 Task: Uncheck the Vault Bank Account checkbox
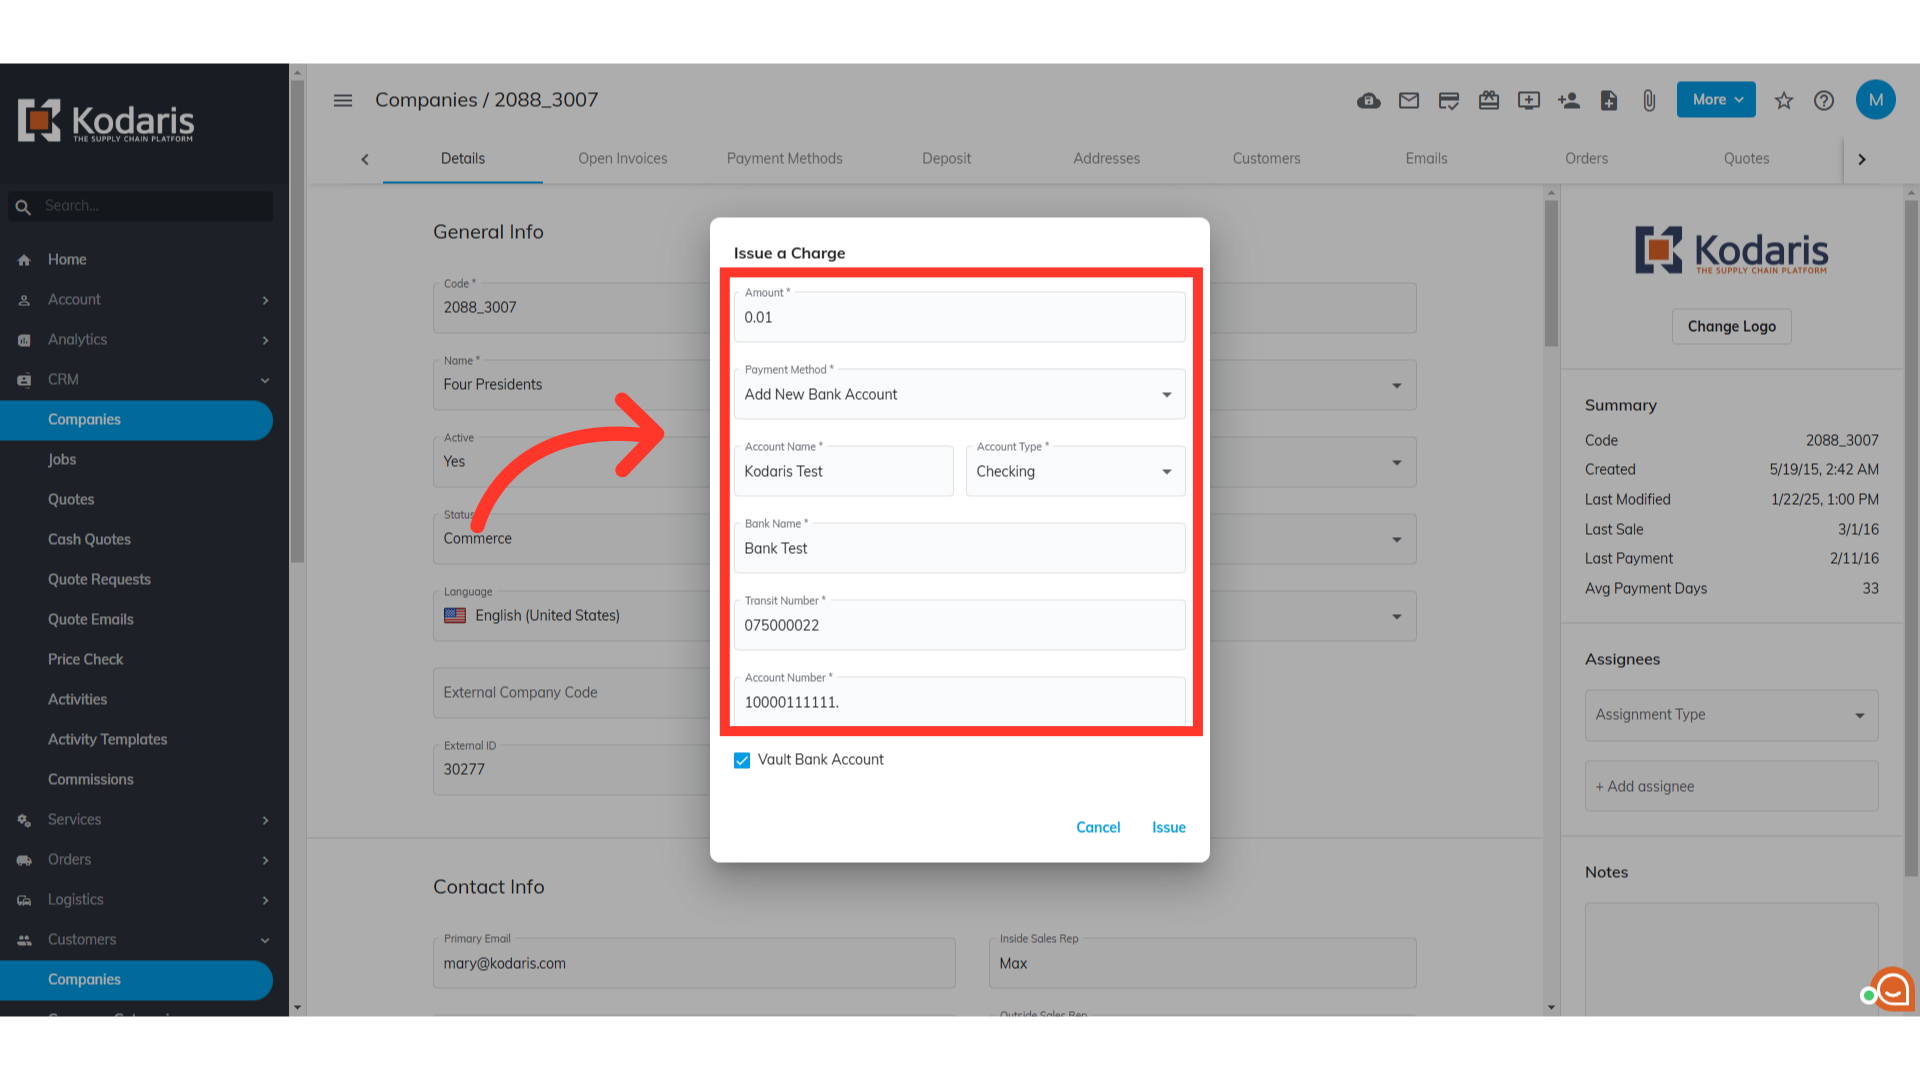click(x=742, y=760)
